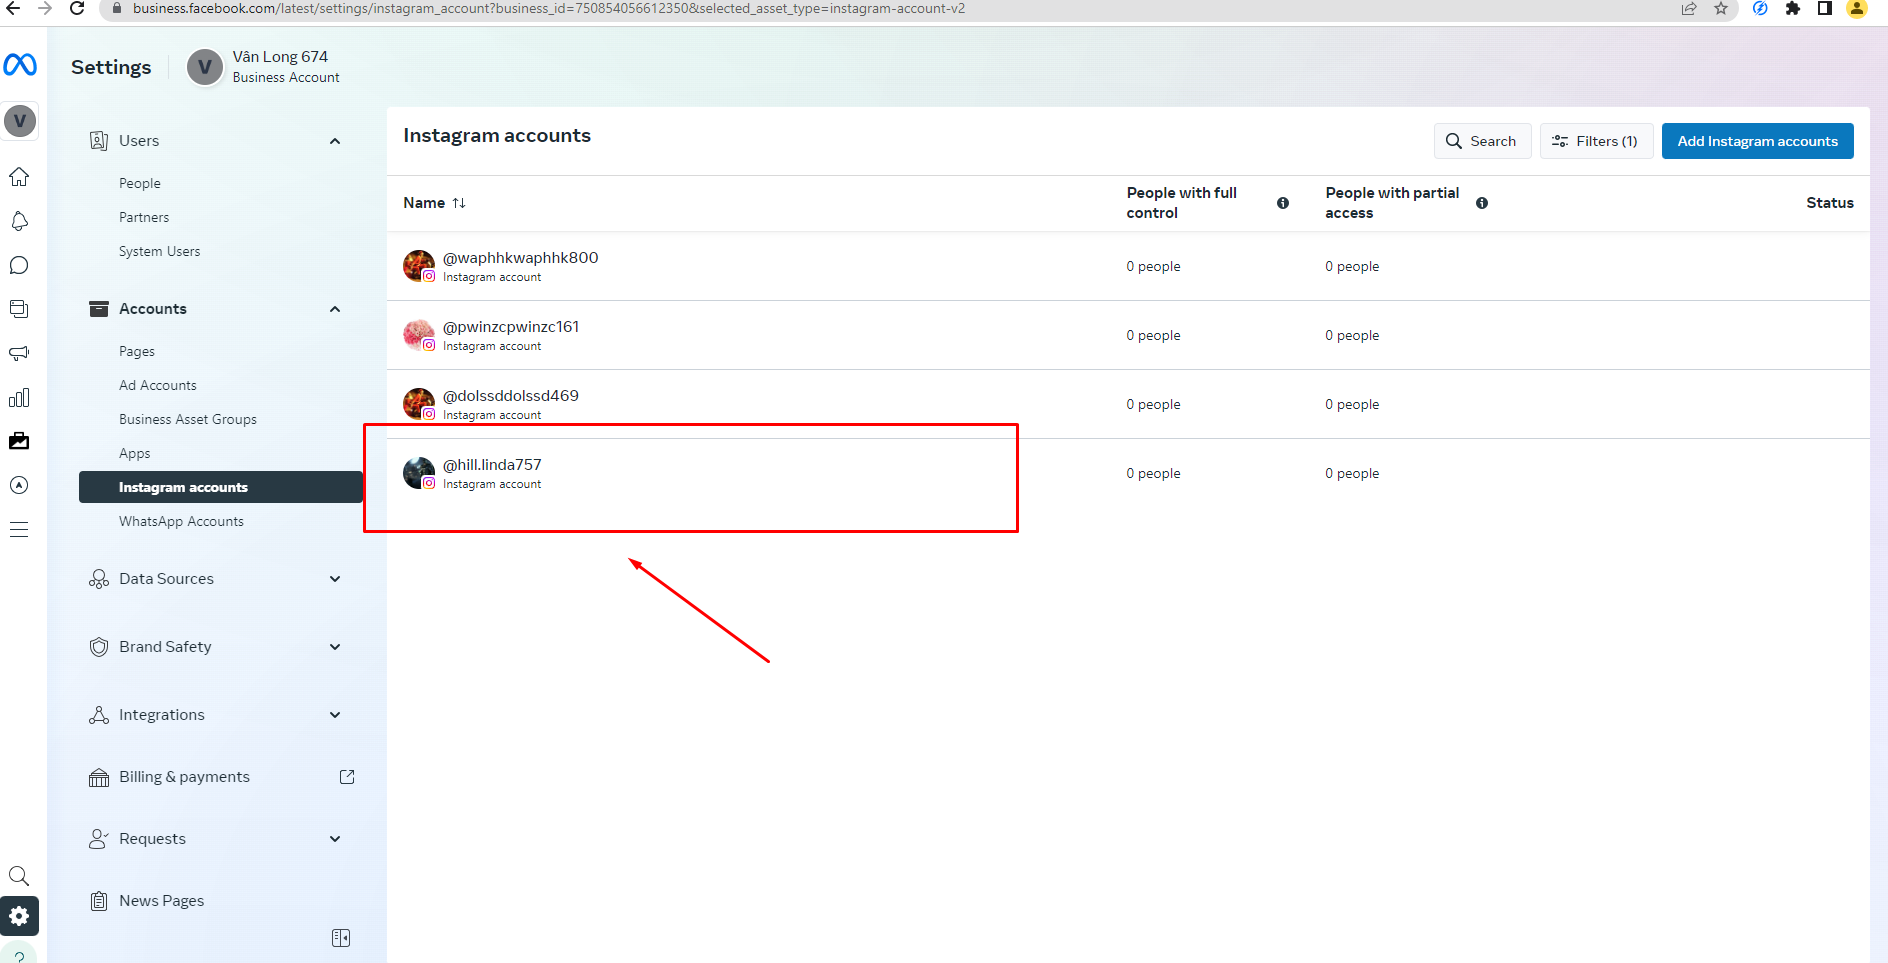
Task: Go back with browser back arrow
Action: [13, 9]
